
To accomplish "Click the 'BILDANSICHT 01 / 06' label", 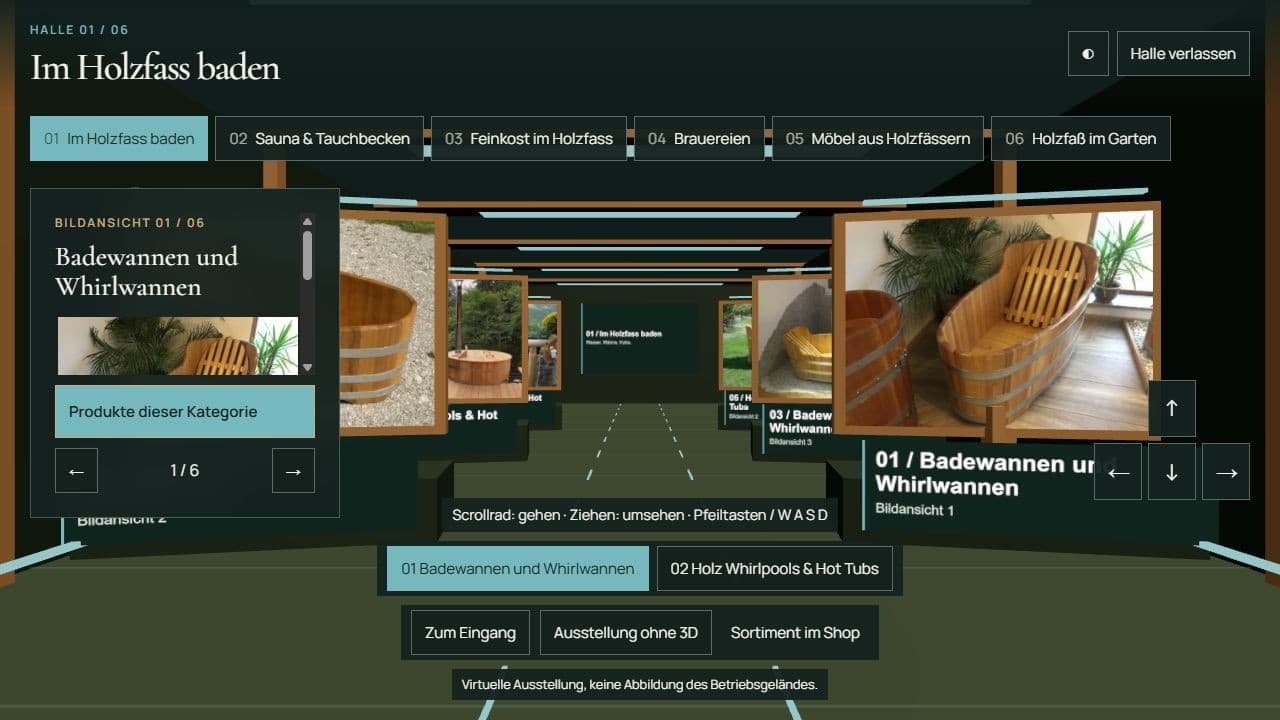I will point(130,223).
